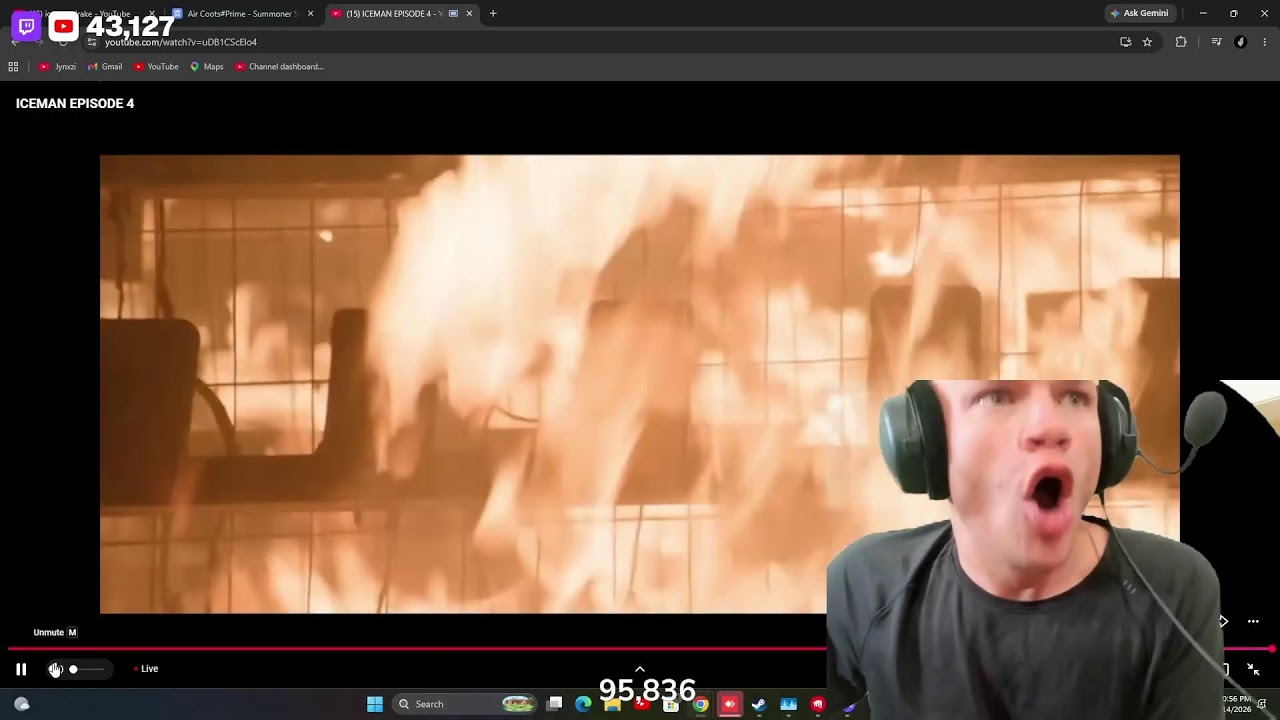Open the Maps bookmark

coord(207,67)
